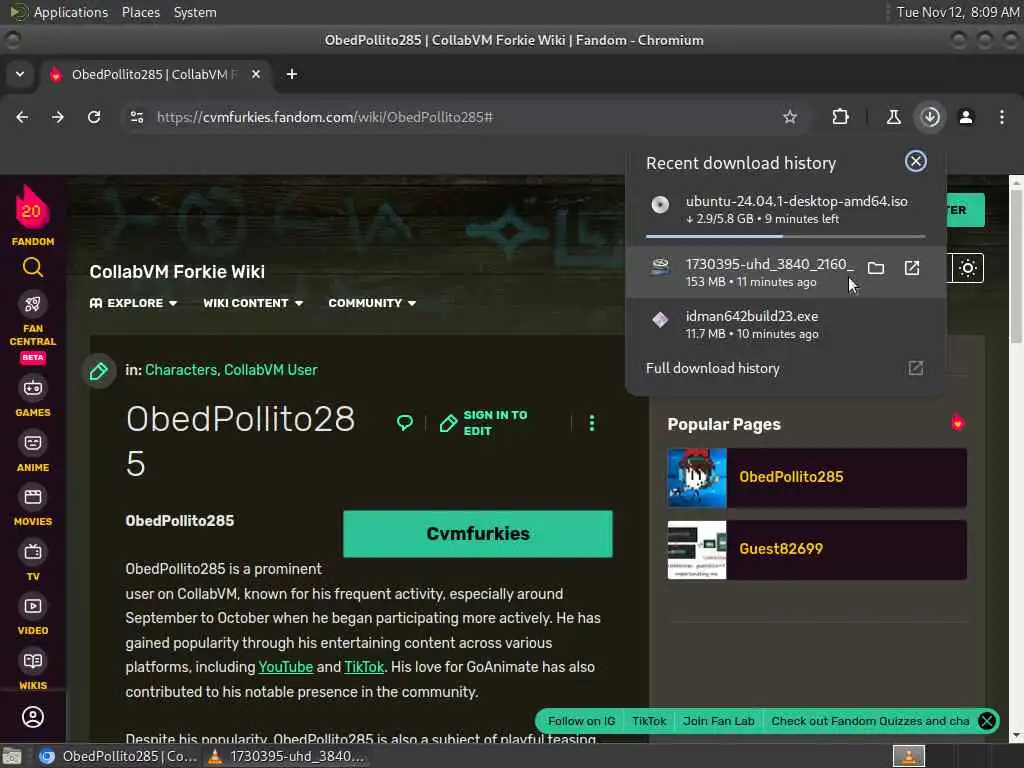1024x768 pixels.
Task: Close the ObedPollito285 browser tab
Action: [x=256, y=74]
